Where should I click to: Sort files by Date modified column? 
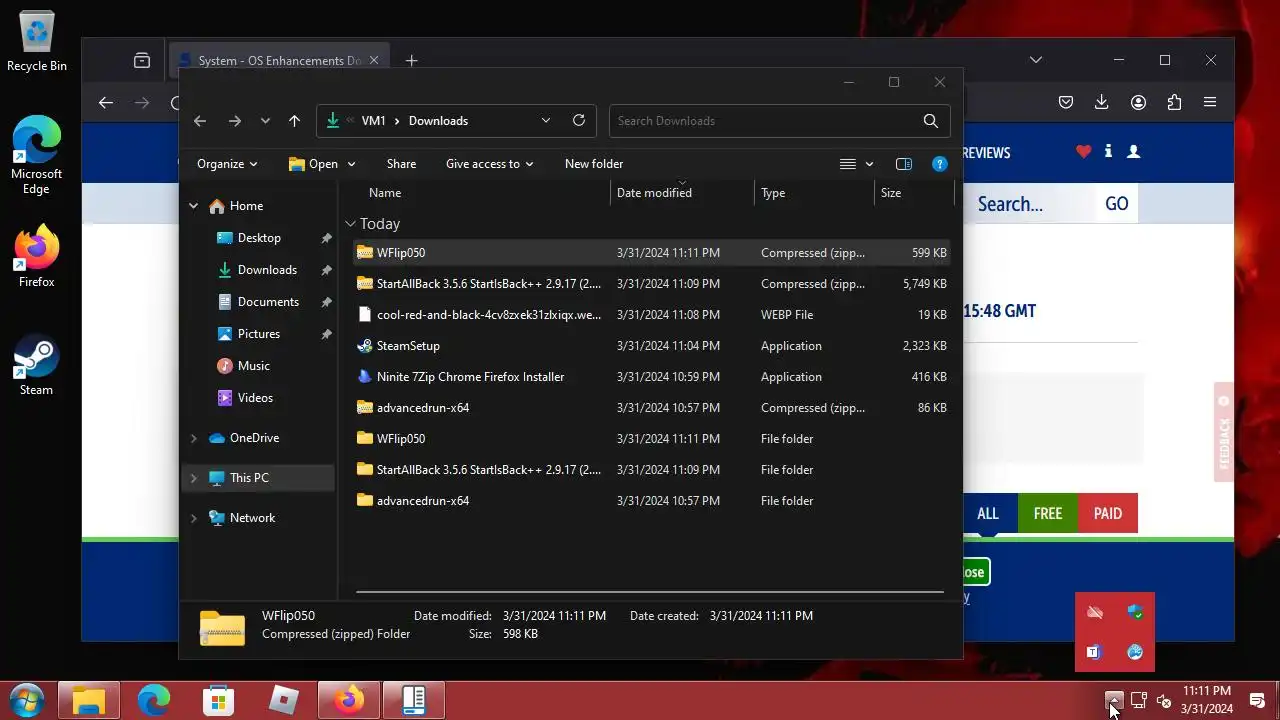tap(654, 193)
